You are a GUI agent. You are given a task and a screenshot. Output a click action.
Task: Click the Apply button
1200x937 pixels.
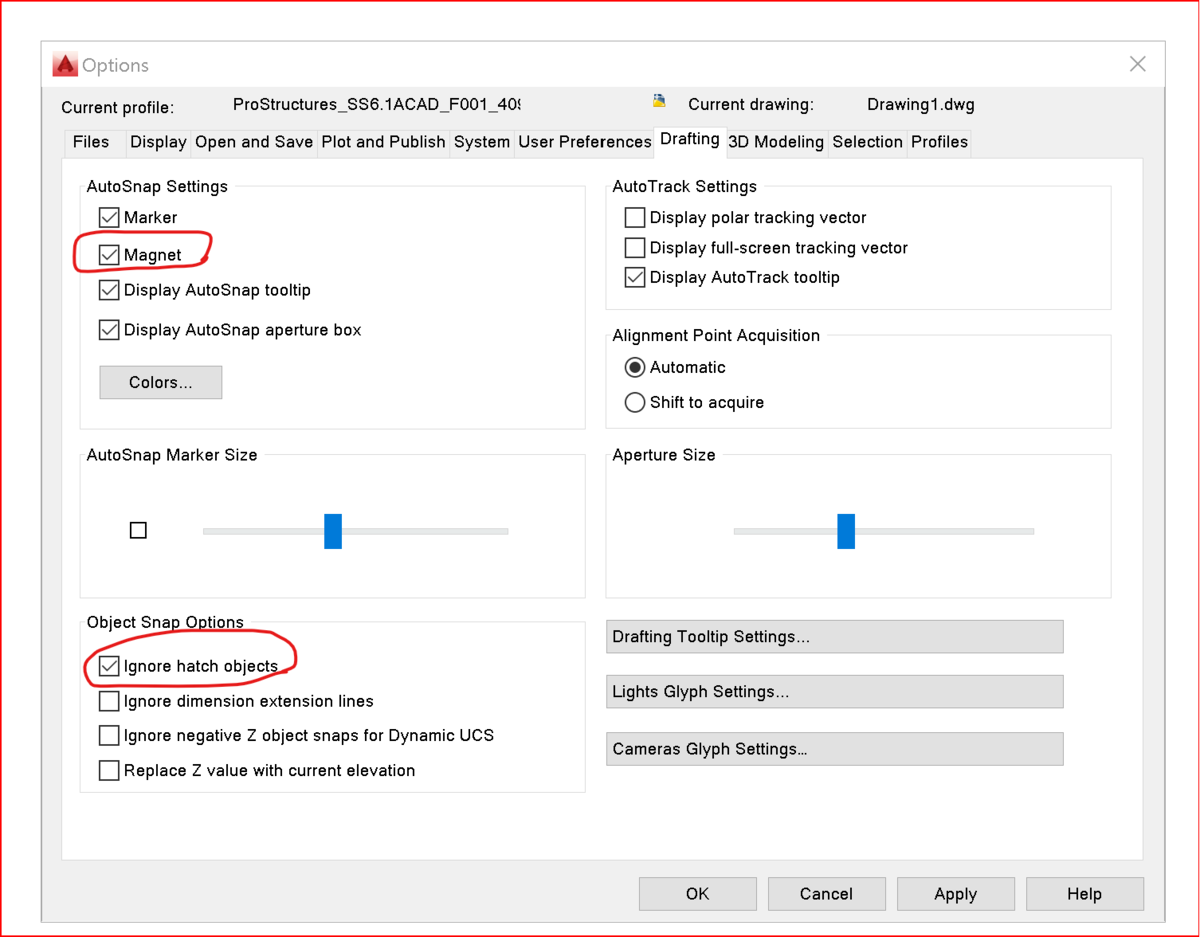[956, 894]
